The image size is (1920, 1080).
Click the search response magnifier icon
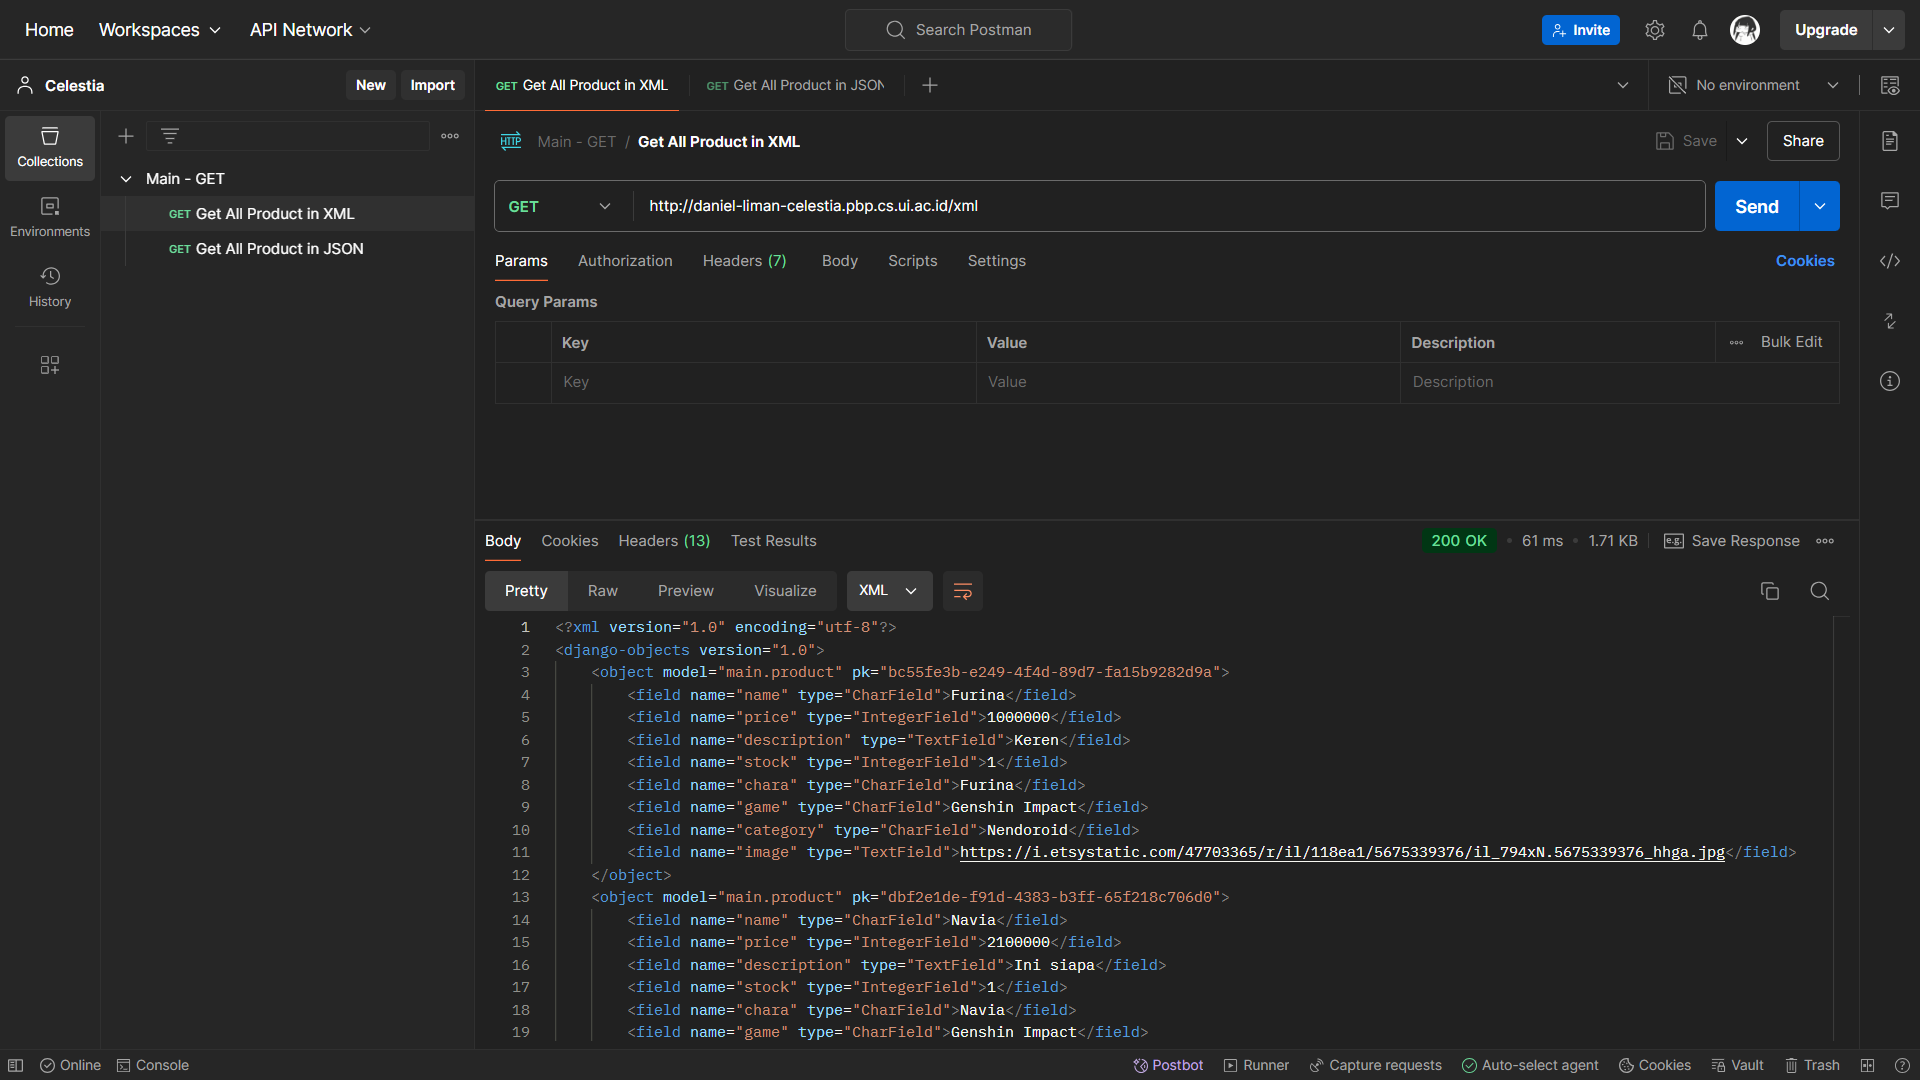[x=1819, y=591]
